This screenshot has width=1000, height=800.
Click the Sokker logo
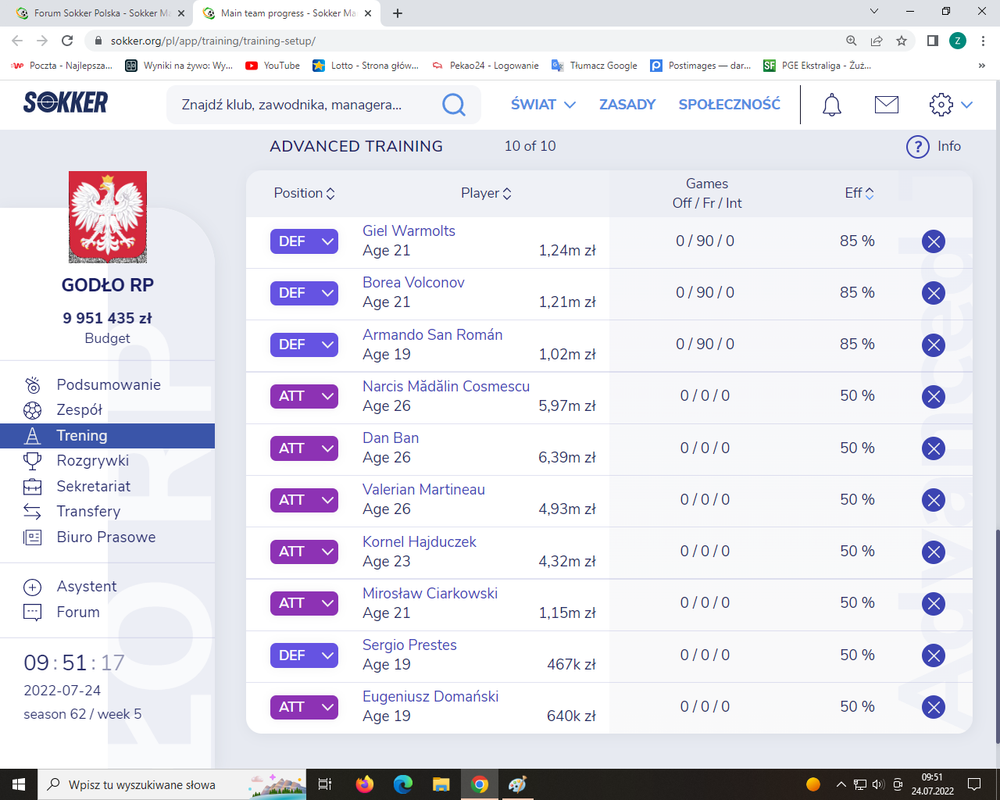coord(66,102)
